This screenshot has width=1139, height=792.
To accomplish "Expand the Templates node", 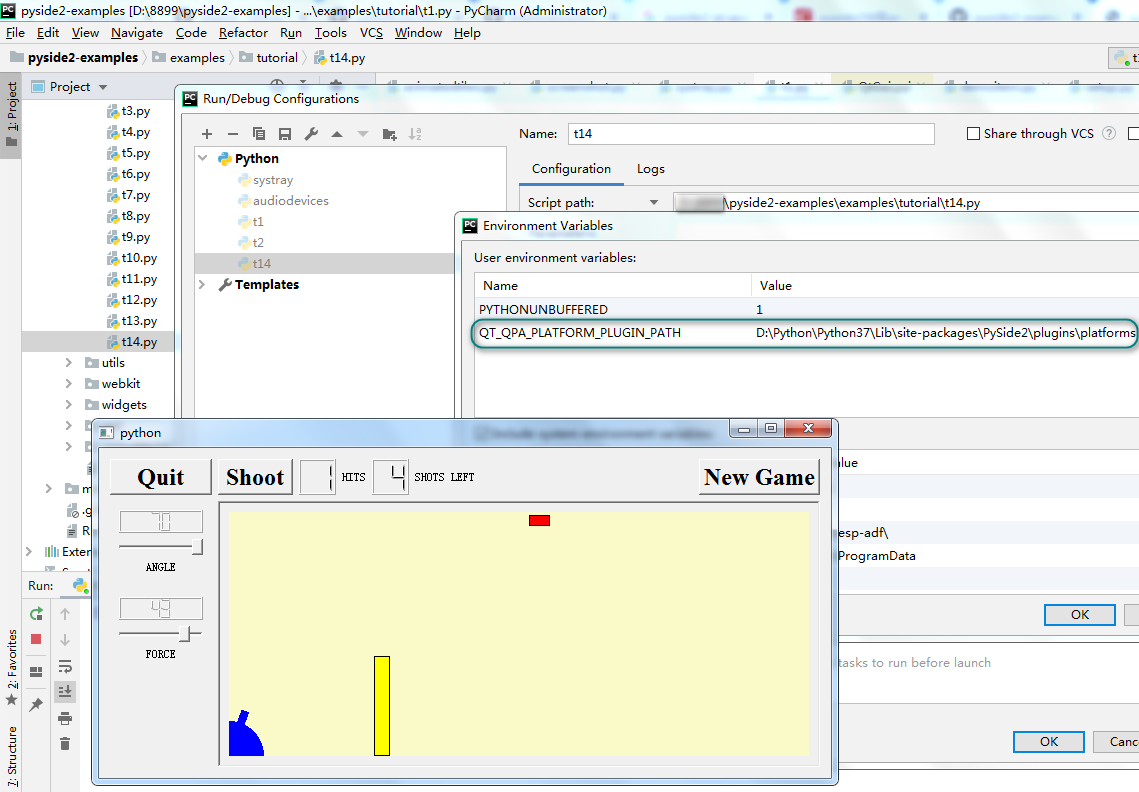I will tap(203, 285).
